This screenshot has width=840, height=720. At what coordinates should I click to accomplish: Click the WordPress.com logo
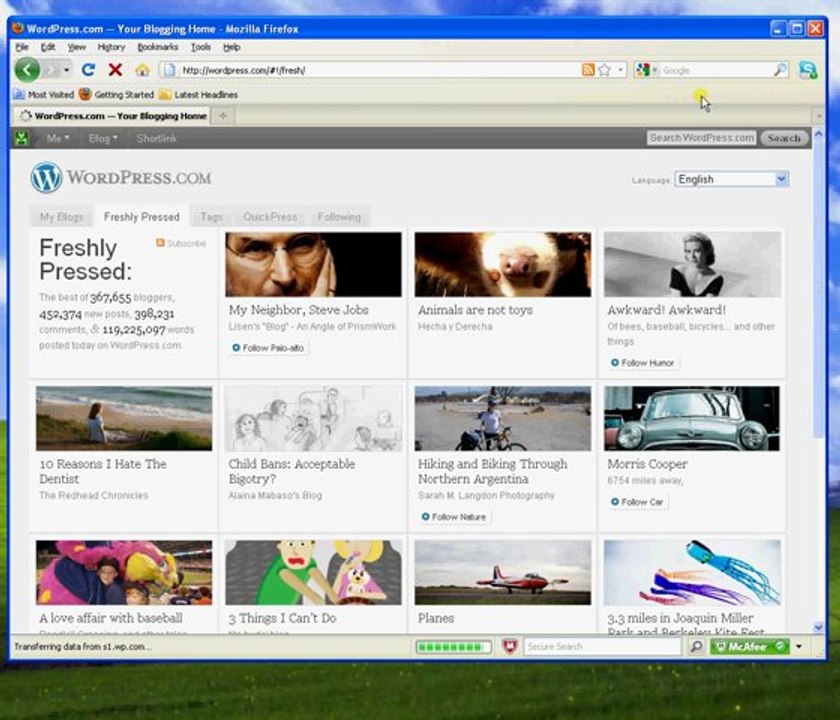(121, 177)
